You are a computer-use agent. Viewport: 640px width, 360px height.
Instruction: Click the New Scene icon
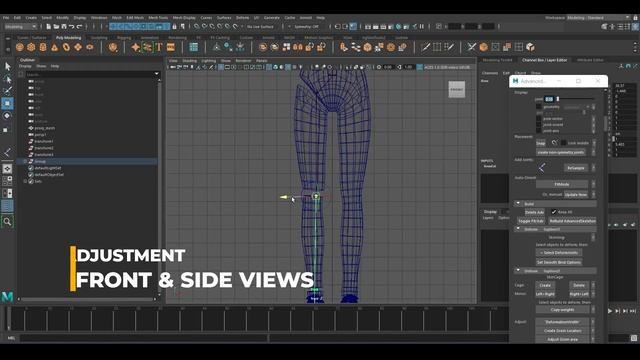click(x=49, y=27)
